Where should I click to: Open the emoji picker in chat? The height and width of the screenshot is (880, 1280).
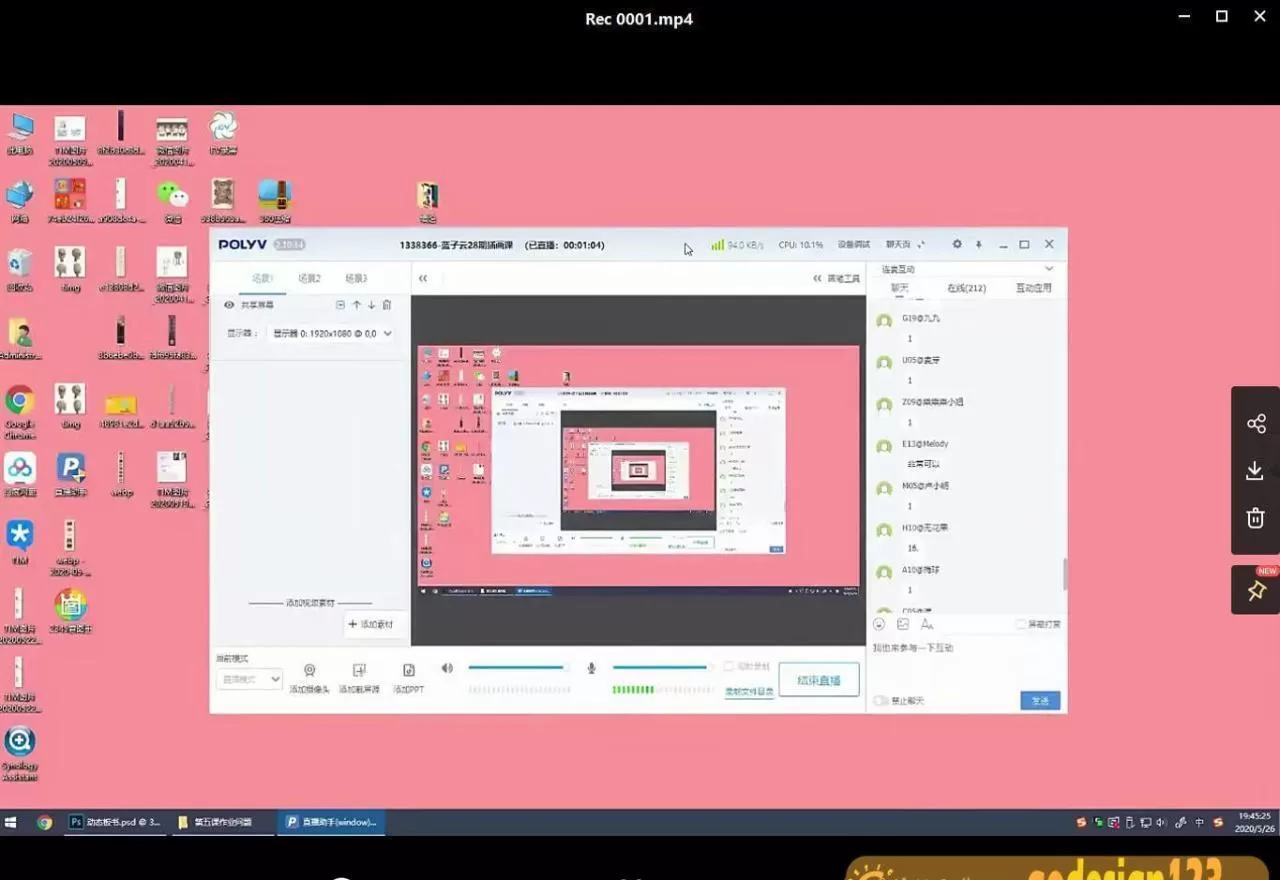coord(879,624)
